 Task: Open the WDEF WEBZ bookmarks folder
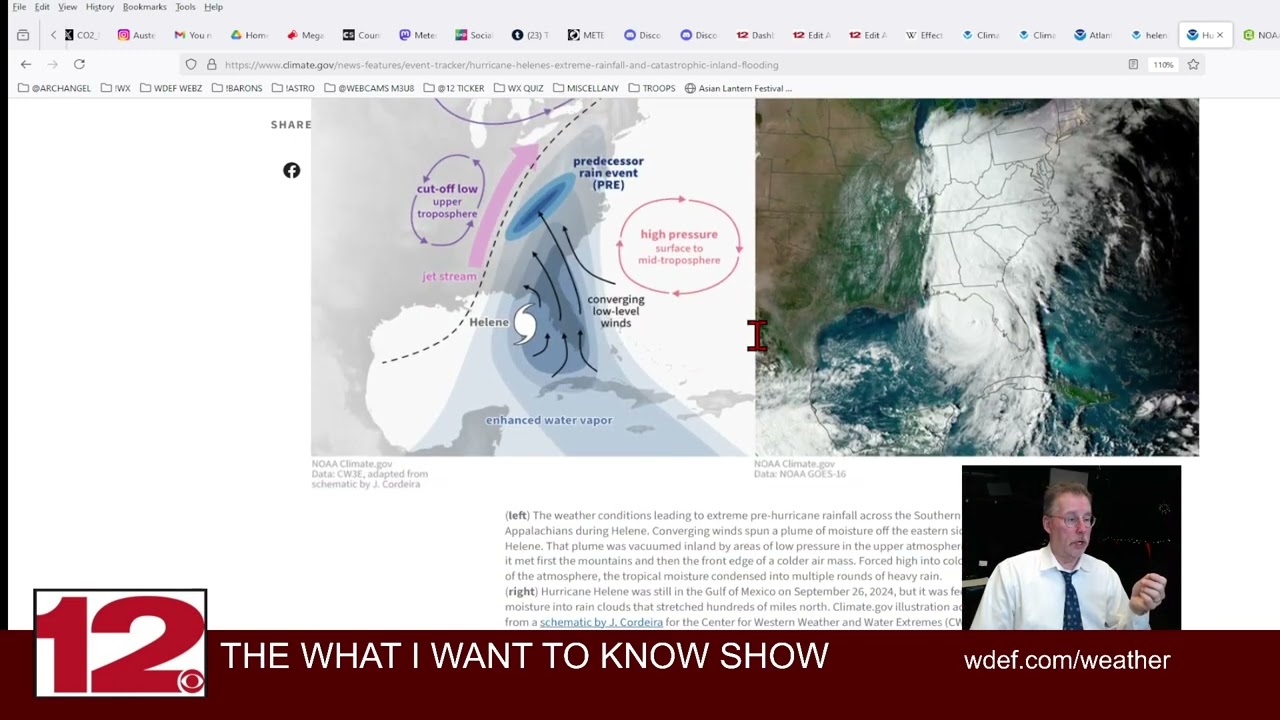tap(171, 88)
